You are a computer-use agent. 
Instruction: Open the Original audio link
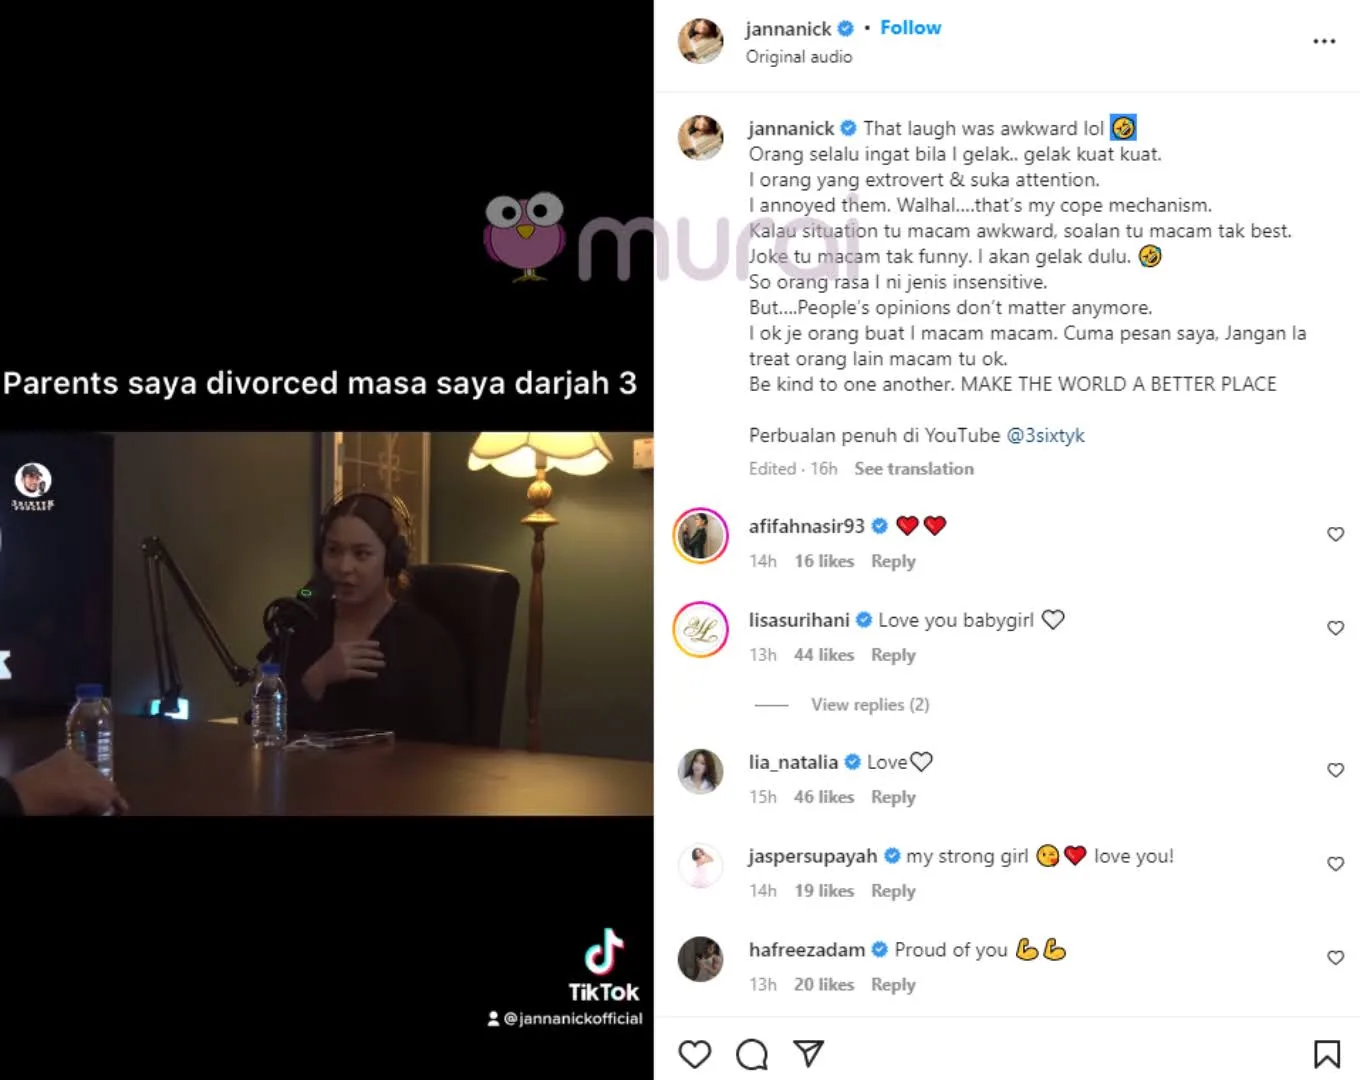pyautogui.click(x=799, y=57)
